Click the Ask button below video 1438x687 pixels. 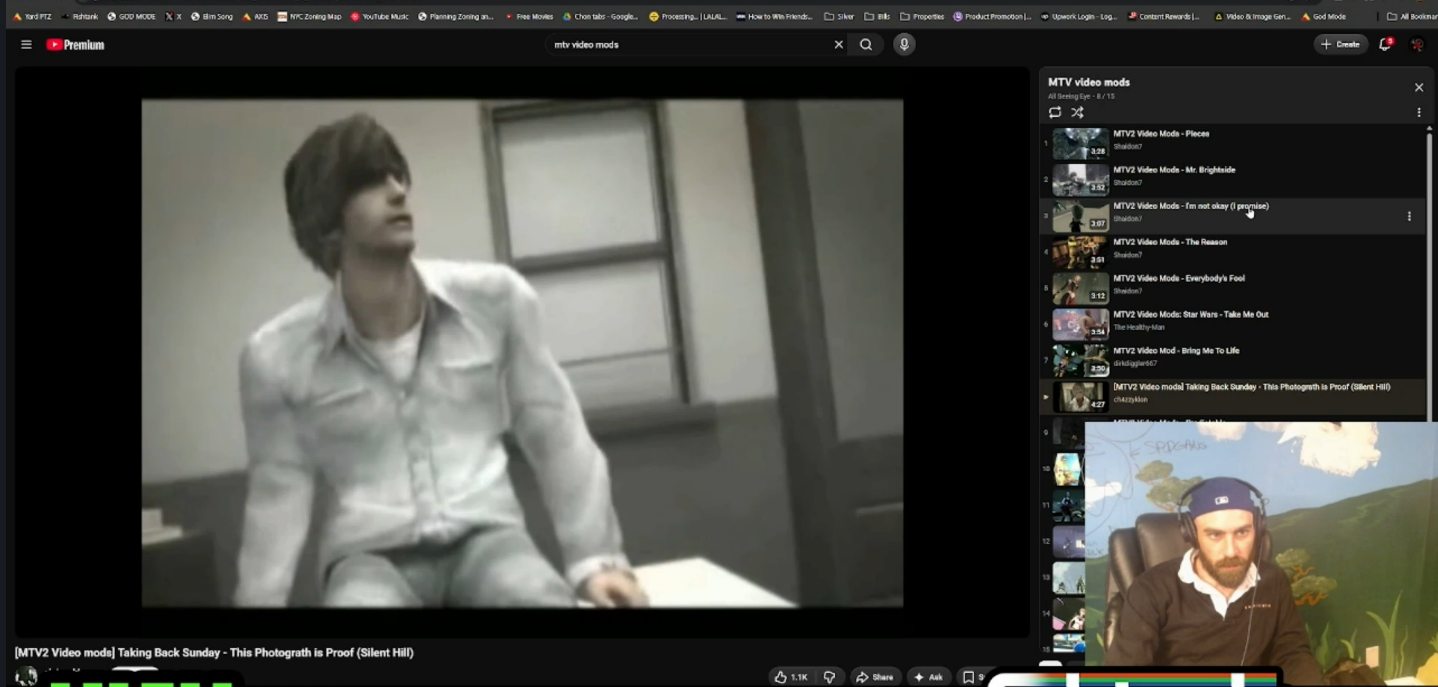coord(927,677)
